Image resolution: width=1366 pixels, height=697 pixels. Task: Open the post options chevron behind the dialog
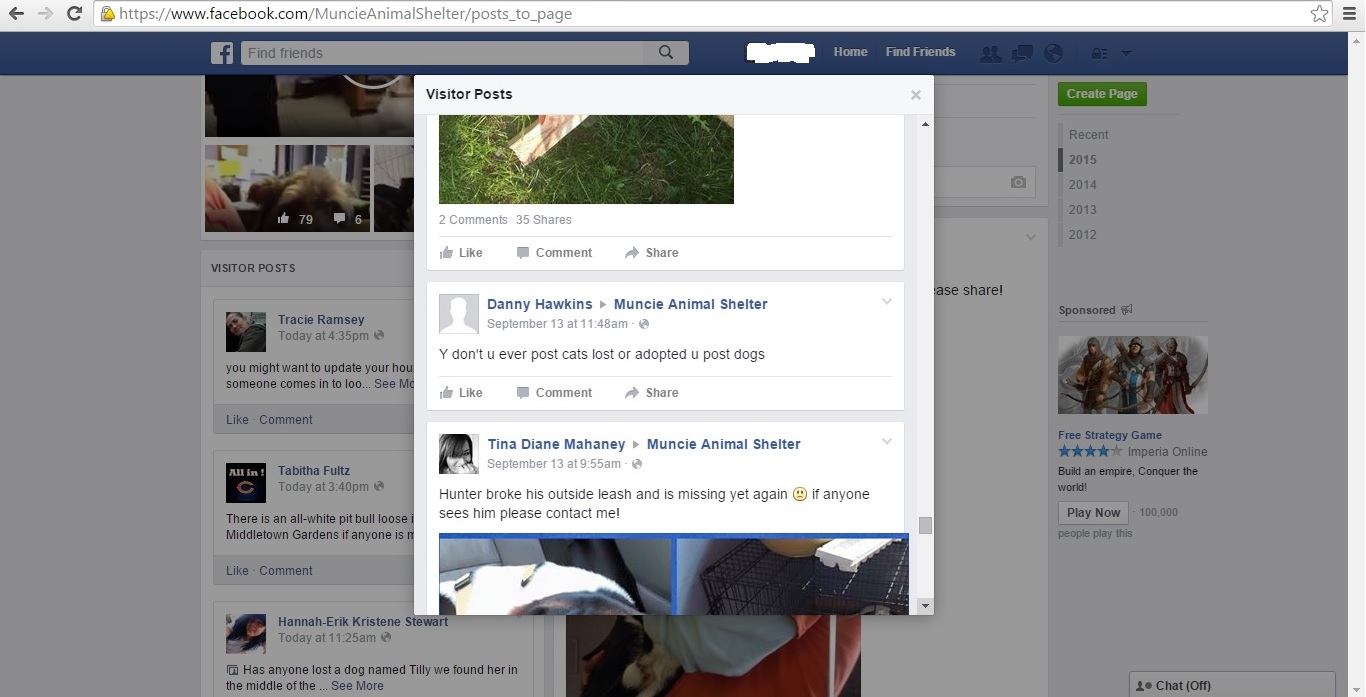click(1030, 237)
